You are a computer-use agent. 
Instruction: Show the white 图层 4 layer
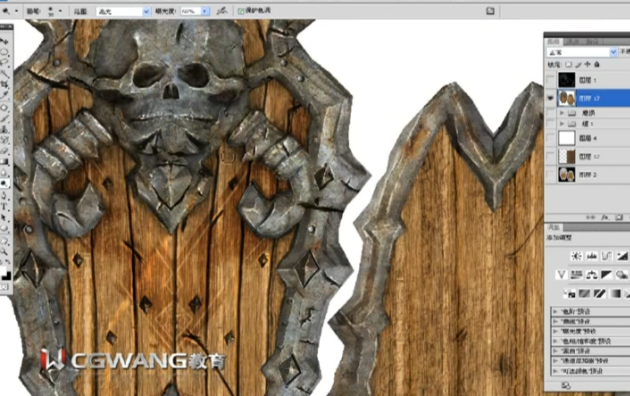550,138
